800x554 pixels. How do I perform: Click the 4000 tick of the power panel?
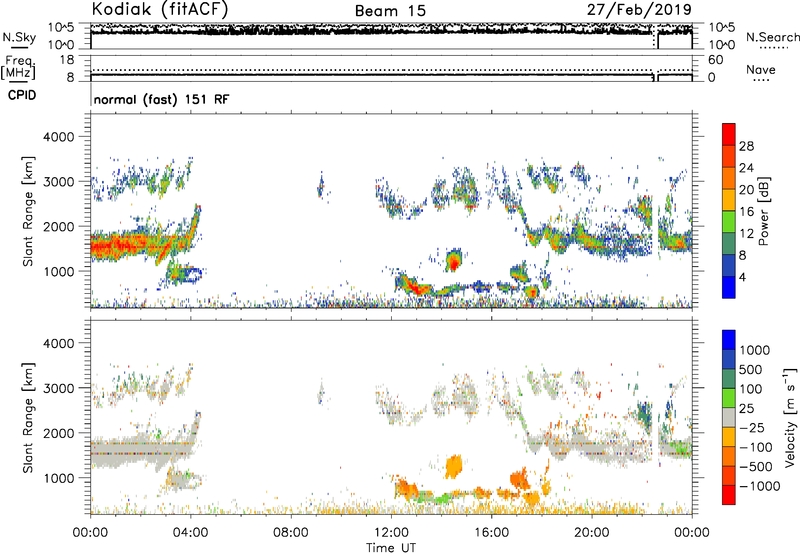pos(59,137)
